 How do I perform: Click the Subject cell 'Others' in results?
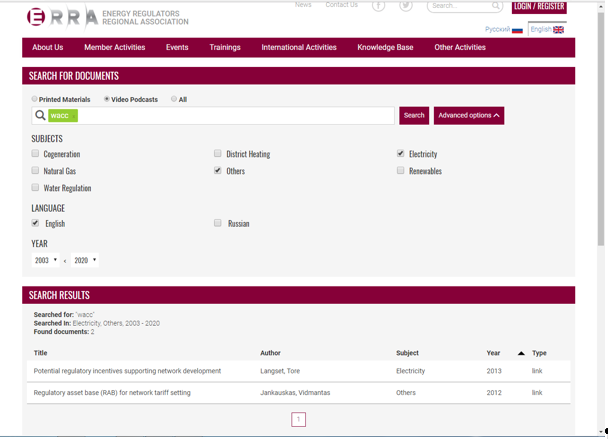(x=406, y=393)
